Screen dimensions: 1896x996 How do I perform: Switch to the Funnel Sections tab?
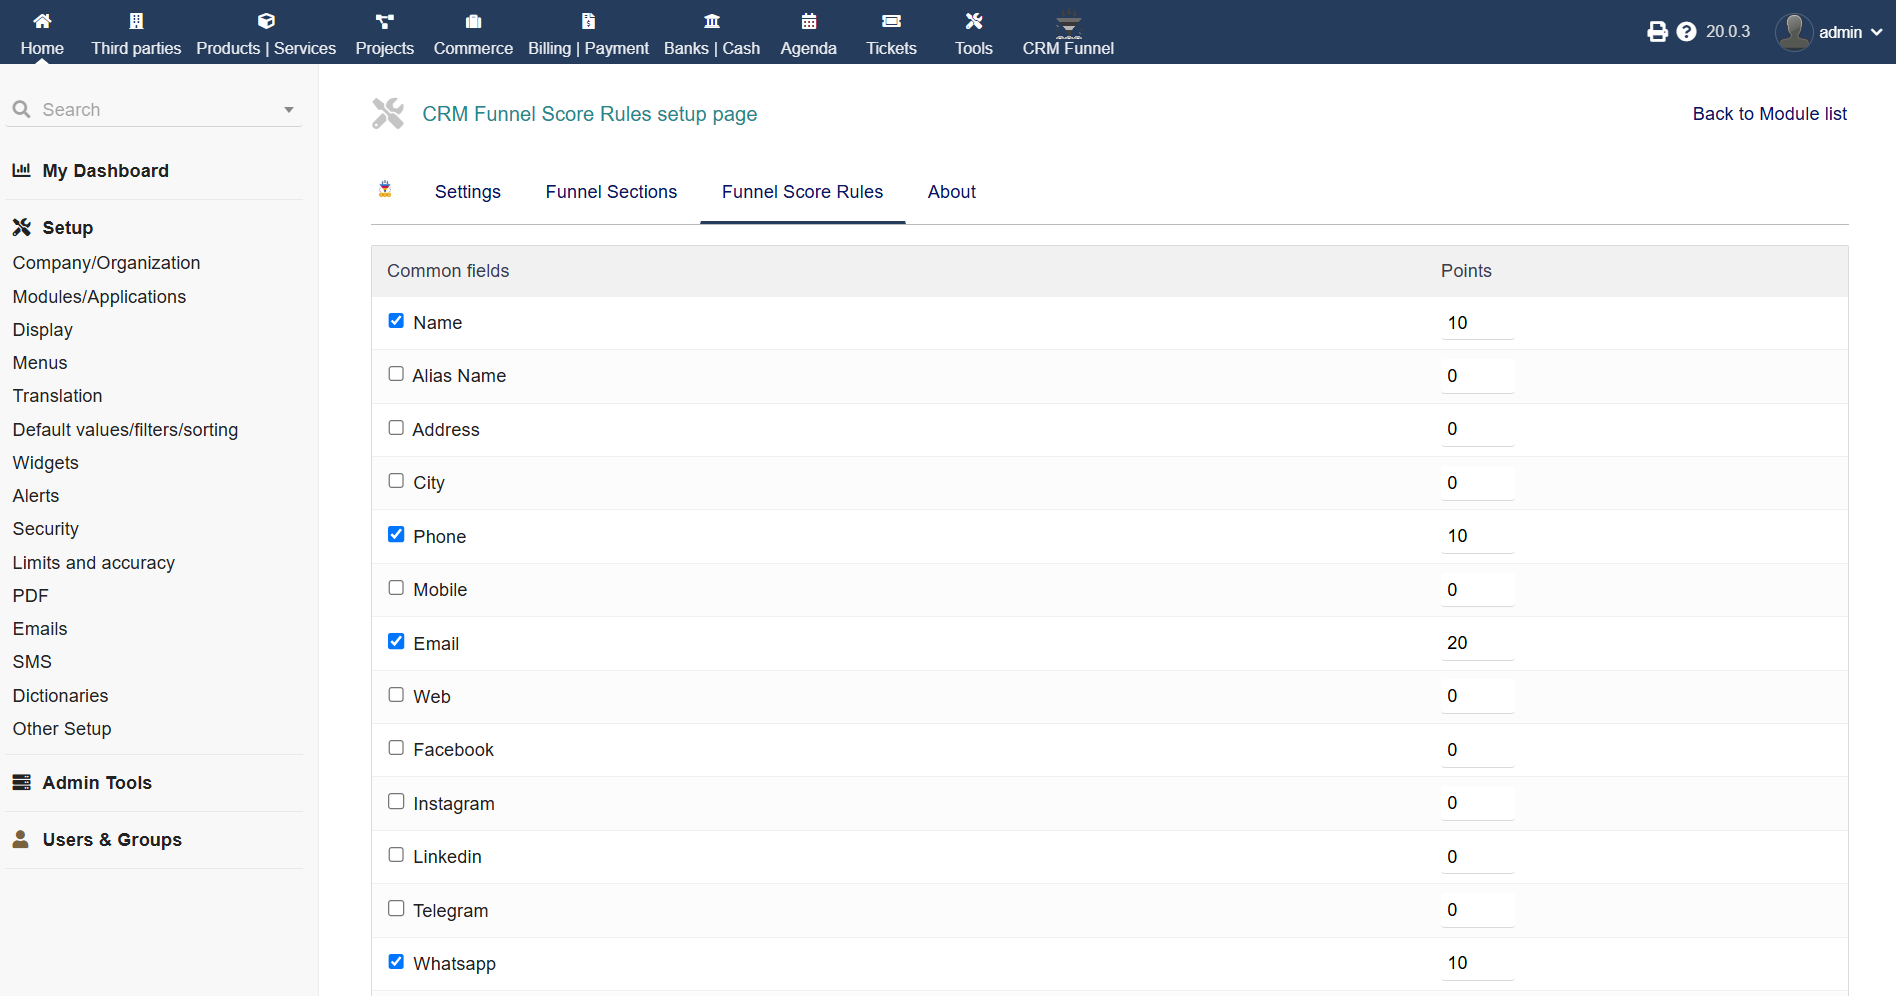coord(611,192)
